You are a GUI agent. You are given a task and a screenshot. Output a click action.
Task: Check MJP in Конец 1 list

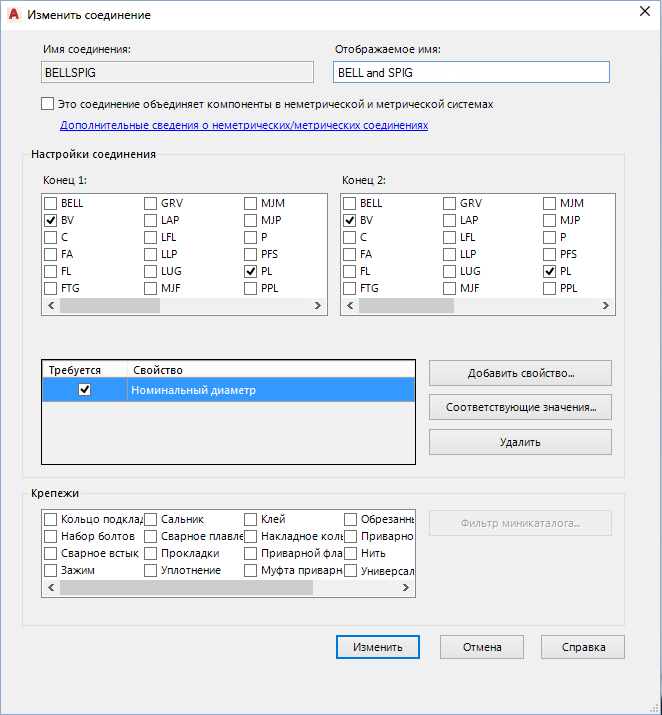click(x=250, y=220)
